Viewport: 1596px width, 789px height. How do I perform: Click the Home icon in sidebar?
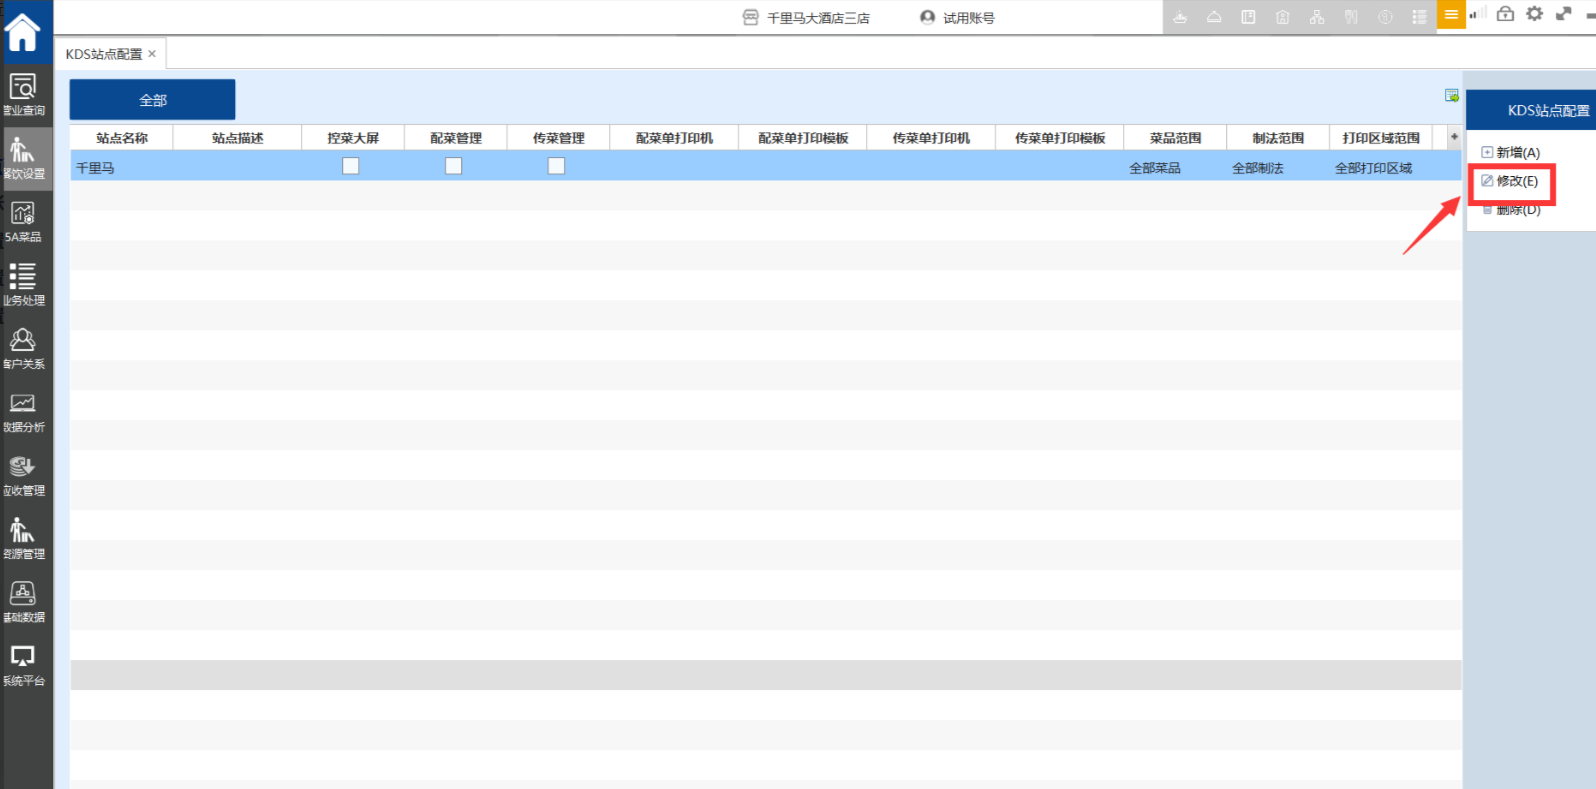pyautogui.click(x=22, y=31)
